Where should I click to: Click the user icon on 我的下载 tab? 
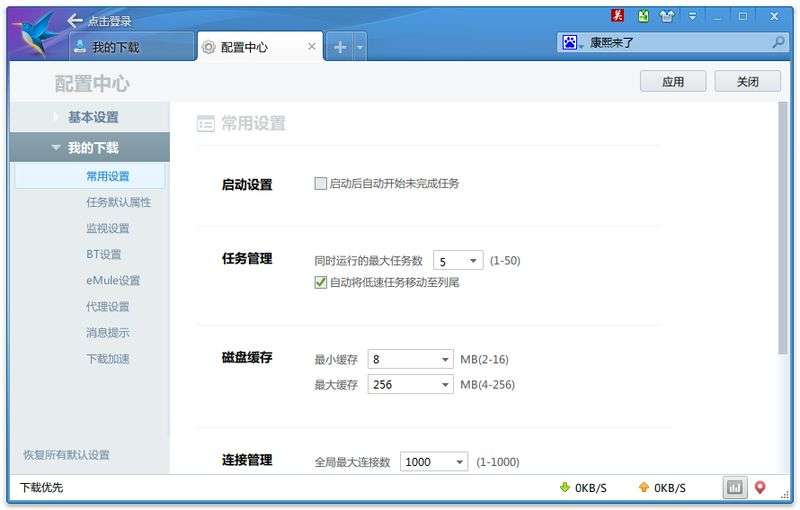[x=80, y=47]
